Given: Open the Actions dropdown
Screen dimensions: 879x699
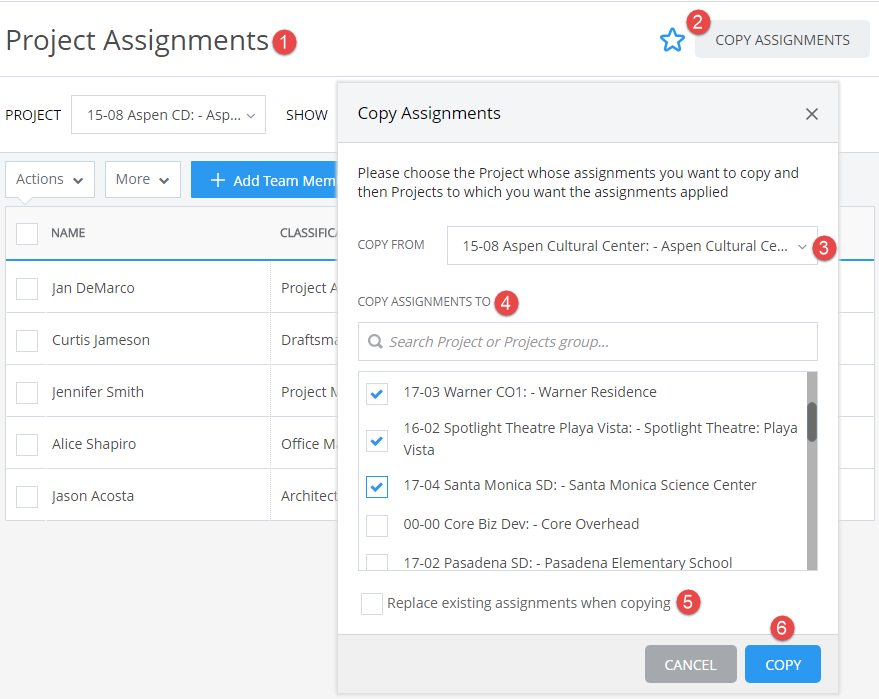Looking at the screenshot, I should pos(49,179).
